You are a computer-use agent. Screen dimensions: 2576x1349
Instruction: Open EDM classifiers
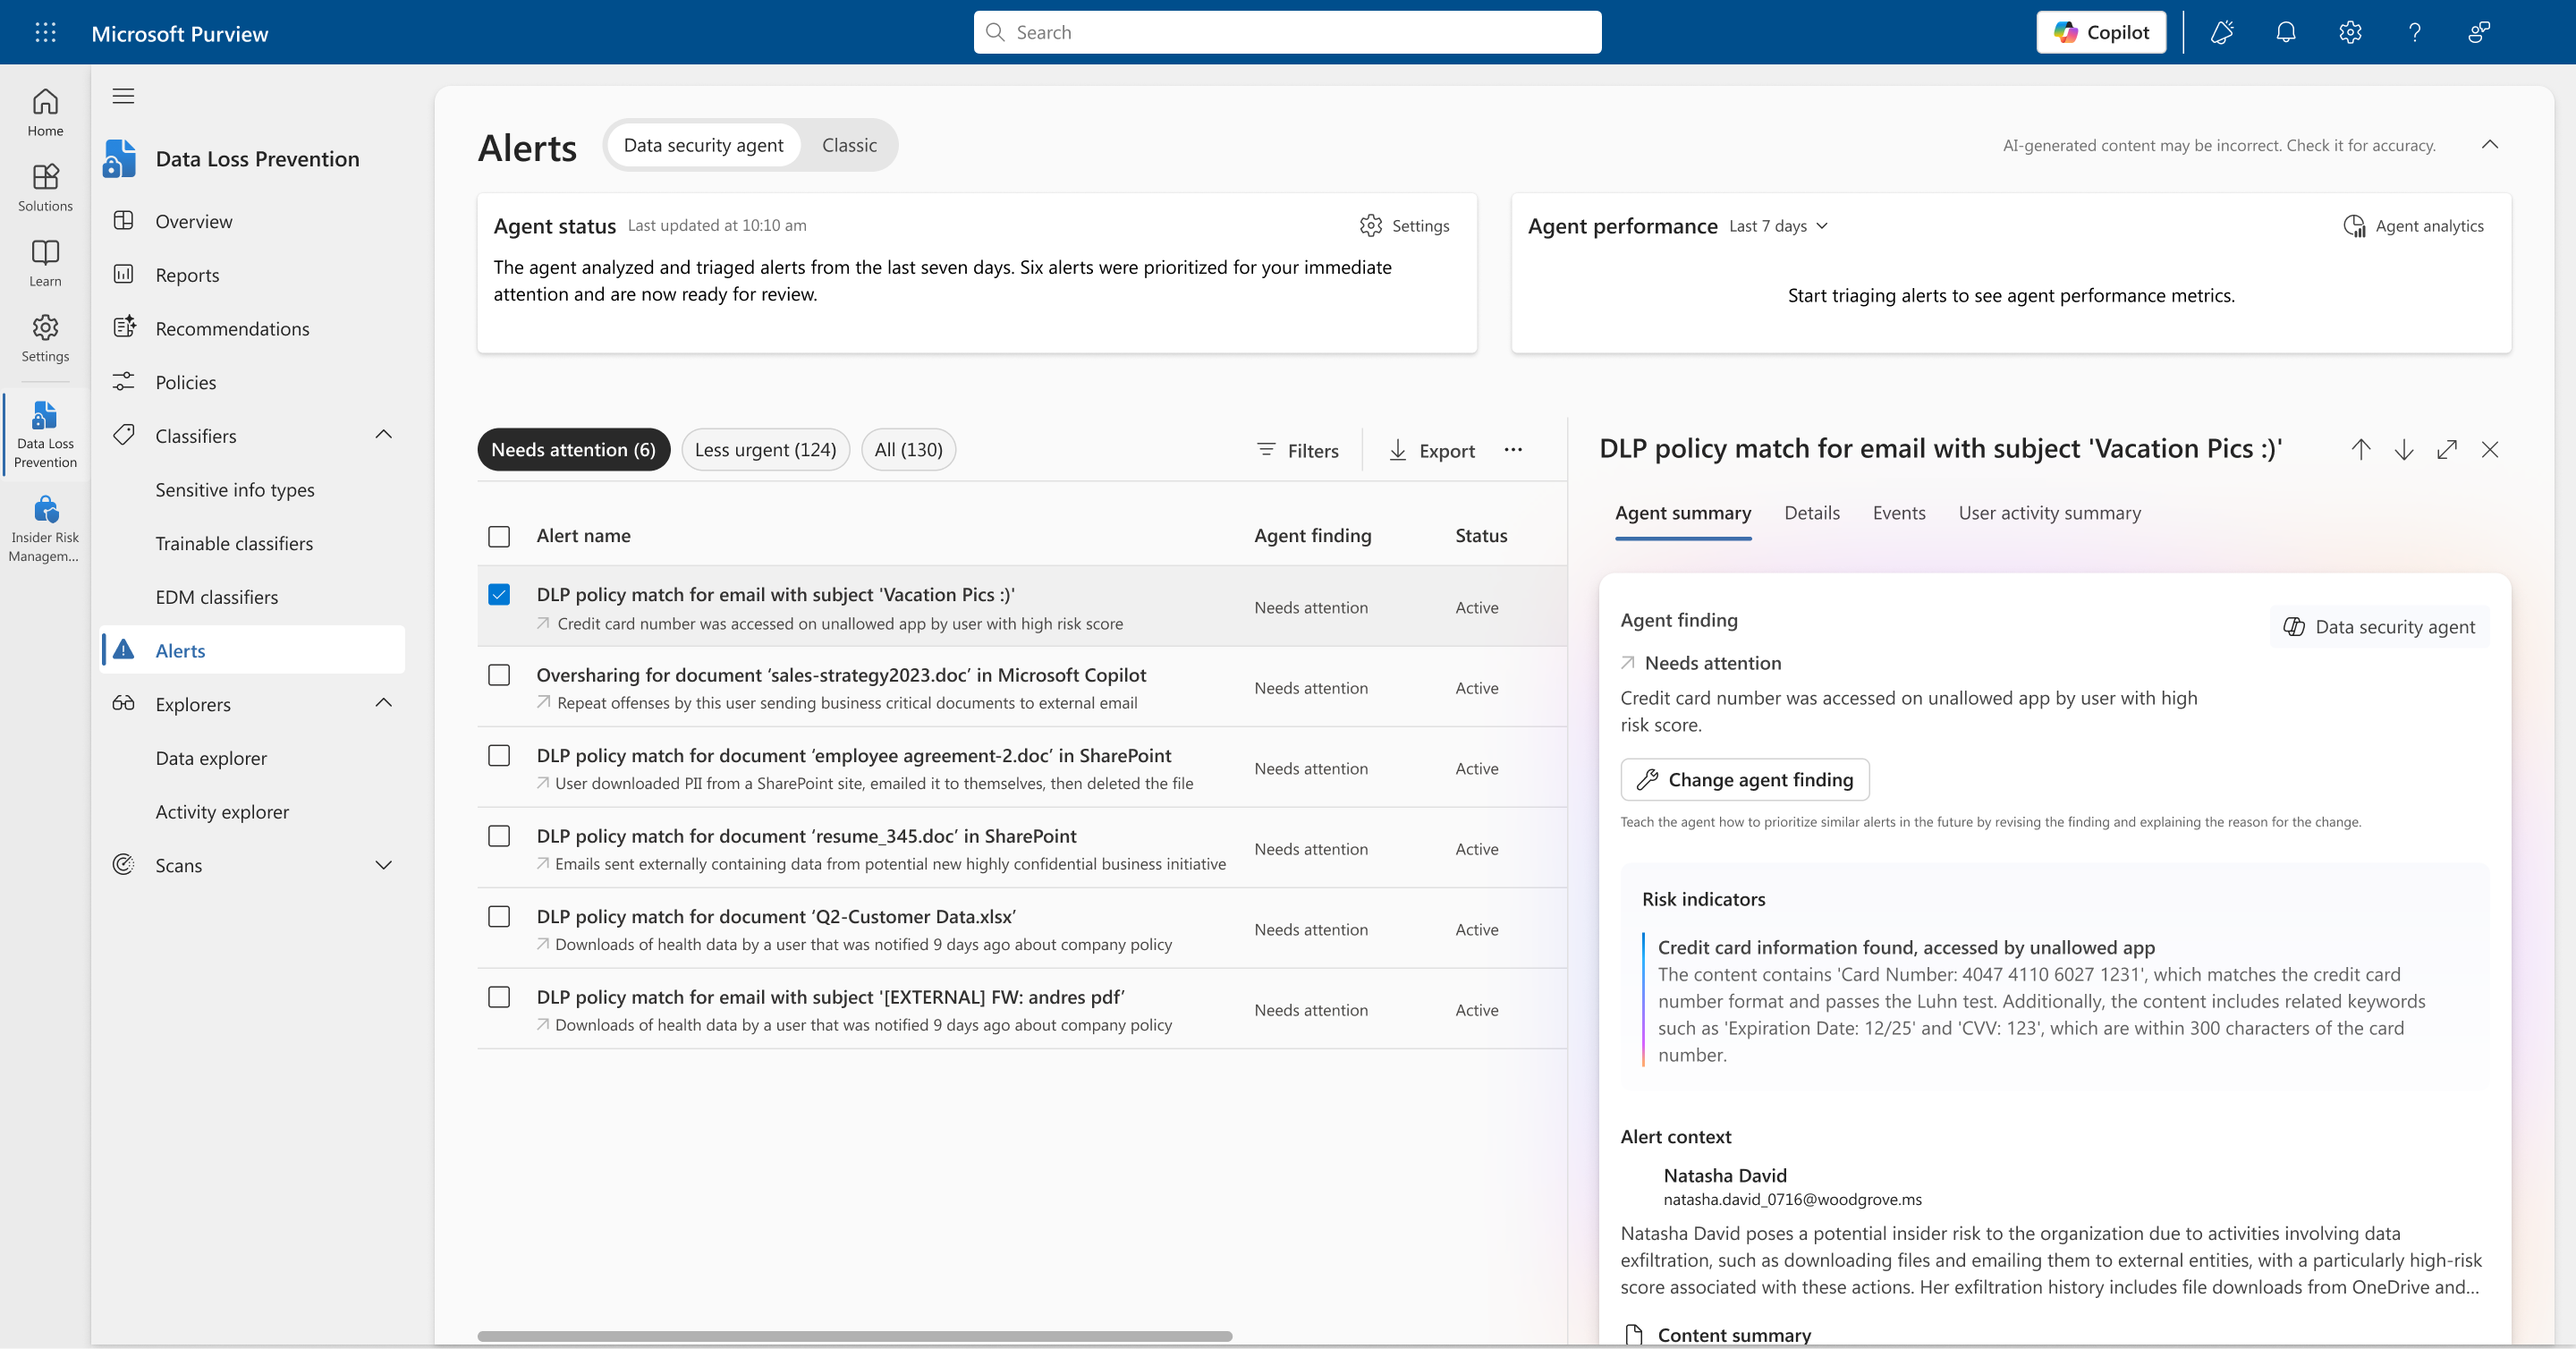216,597
